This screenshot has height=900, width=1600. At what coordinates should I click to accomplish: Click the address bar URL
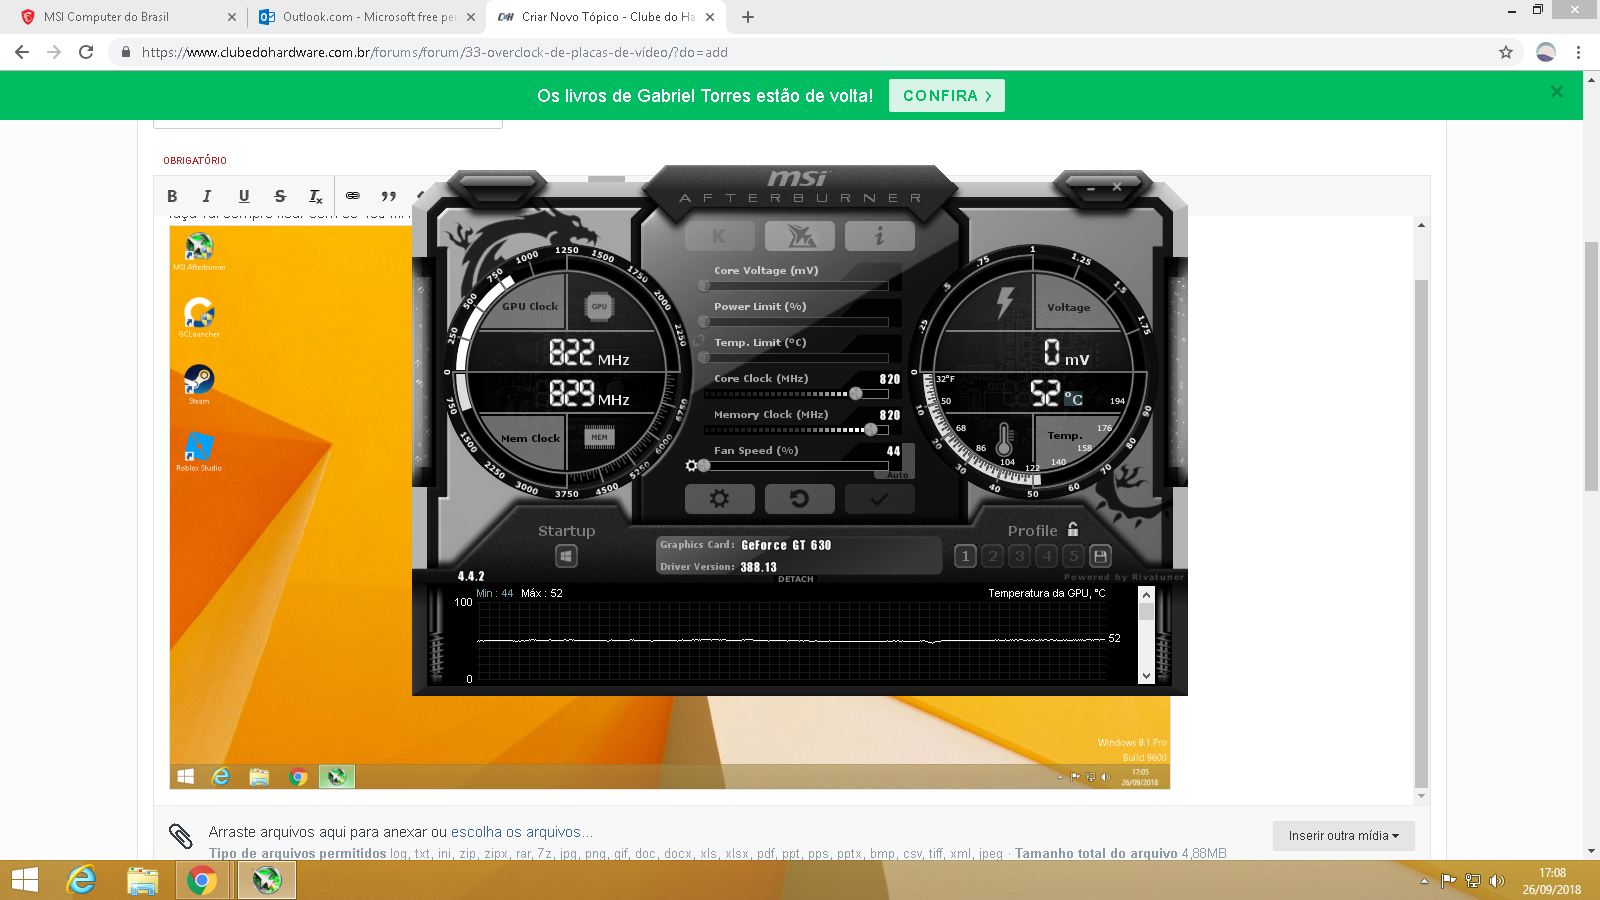(x=435, y=52)
